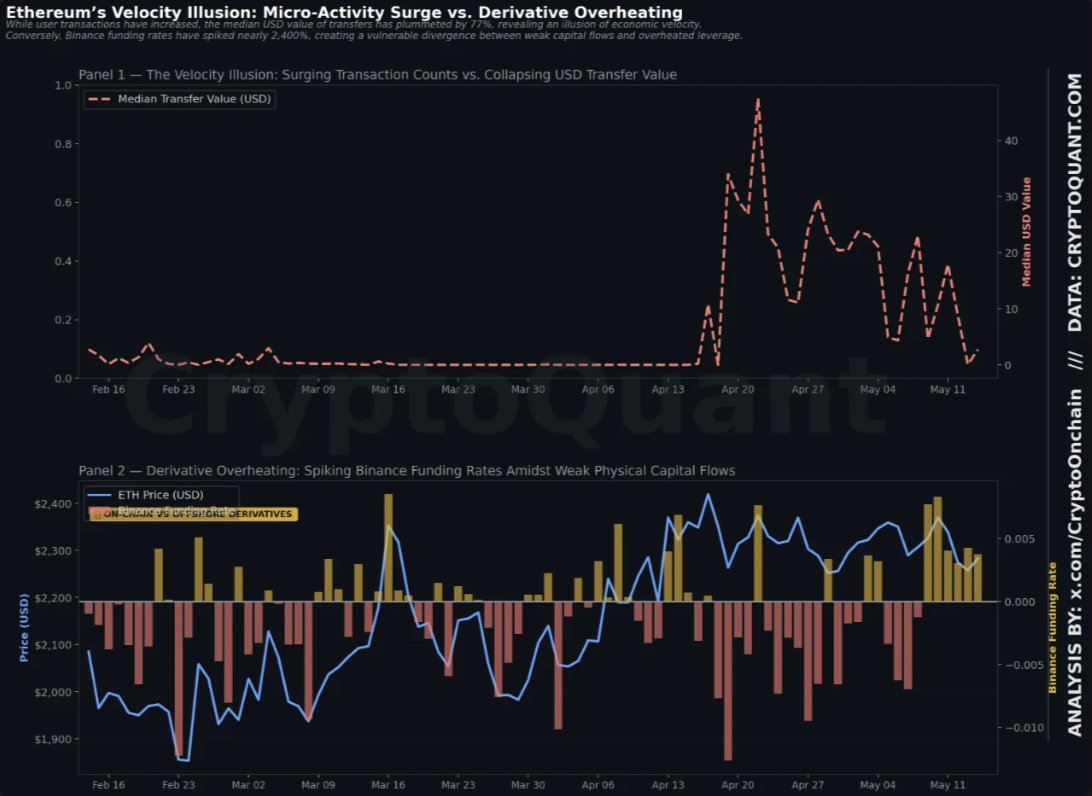Click the '$2,400' price tick

(53, 504)
